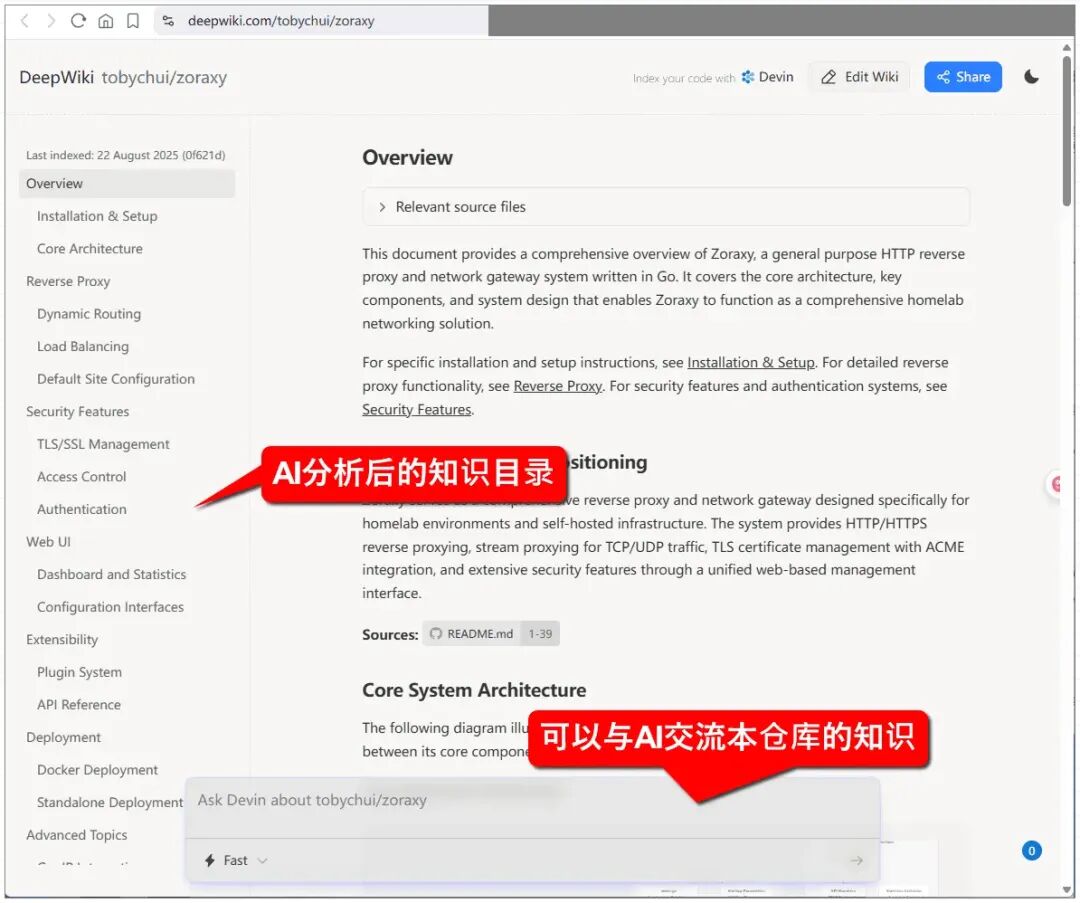Open Dashboard and Statistics in sidebar
Viewport: 1080px width, 903px height.
[112, 574]
